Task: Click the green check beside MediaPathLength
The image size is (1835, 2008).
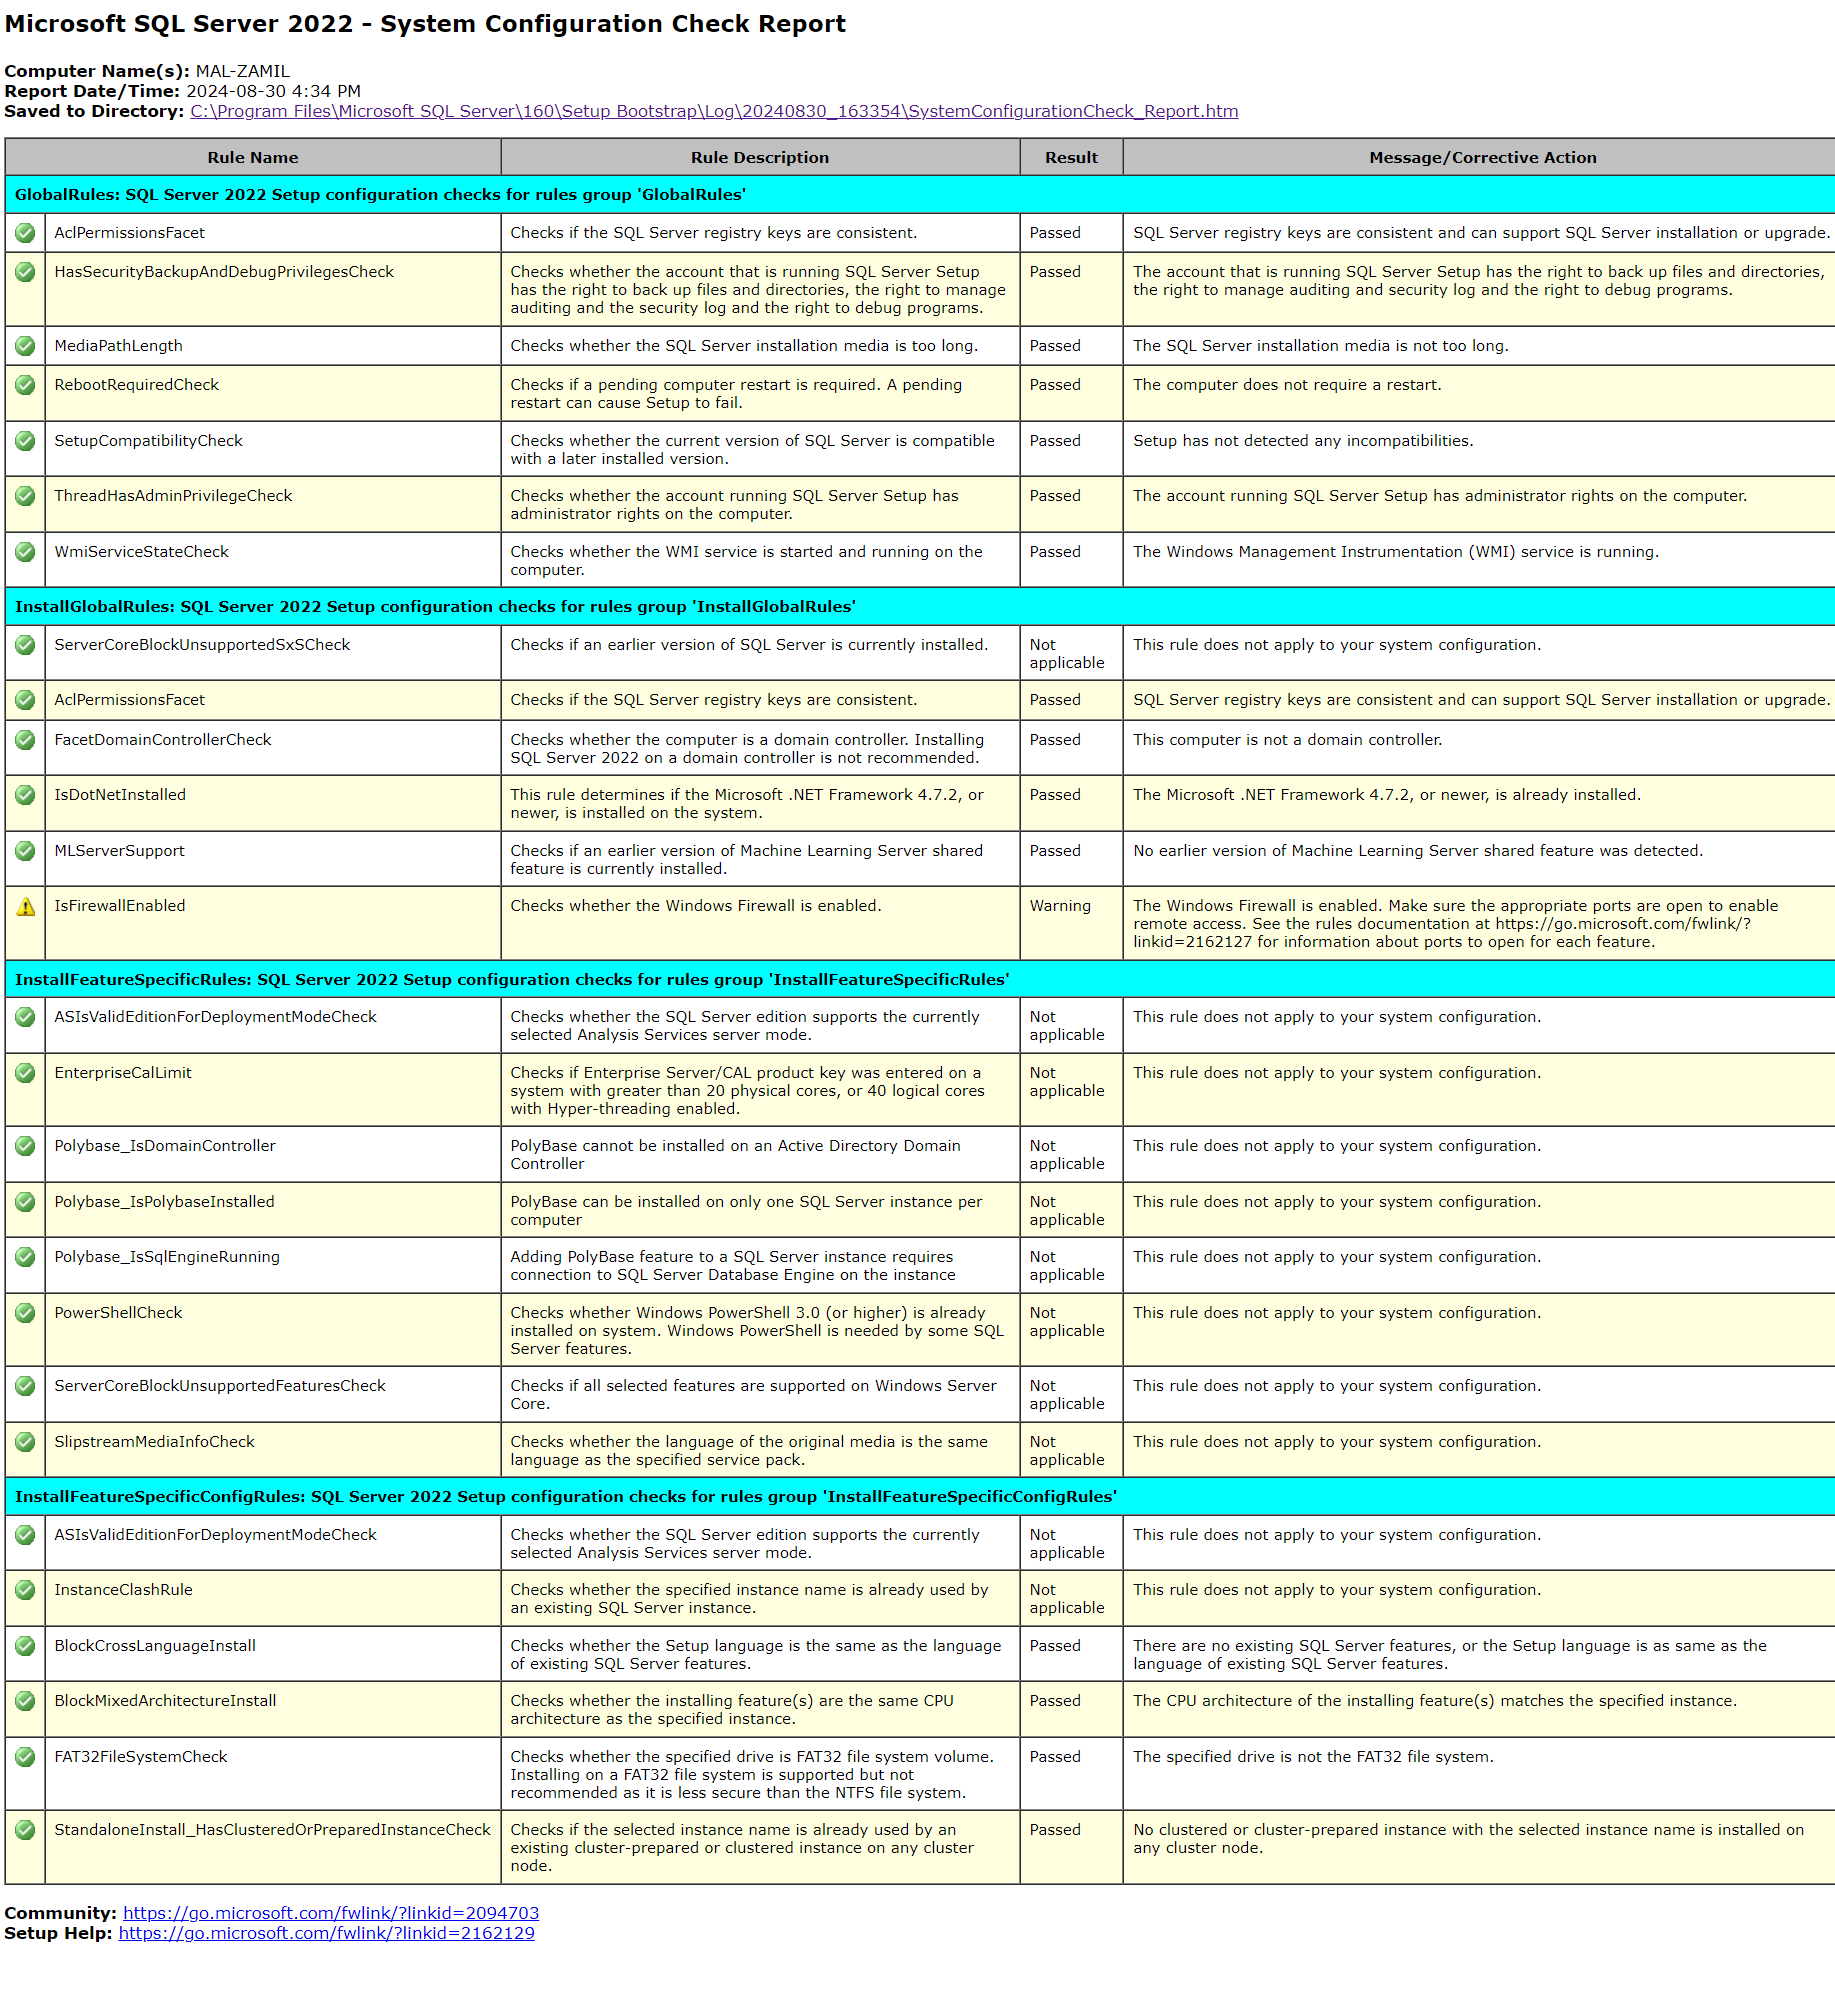Action: (x=25, y=346)
